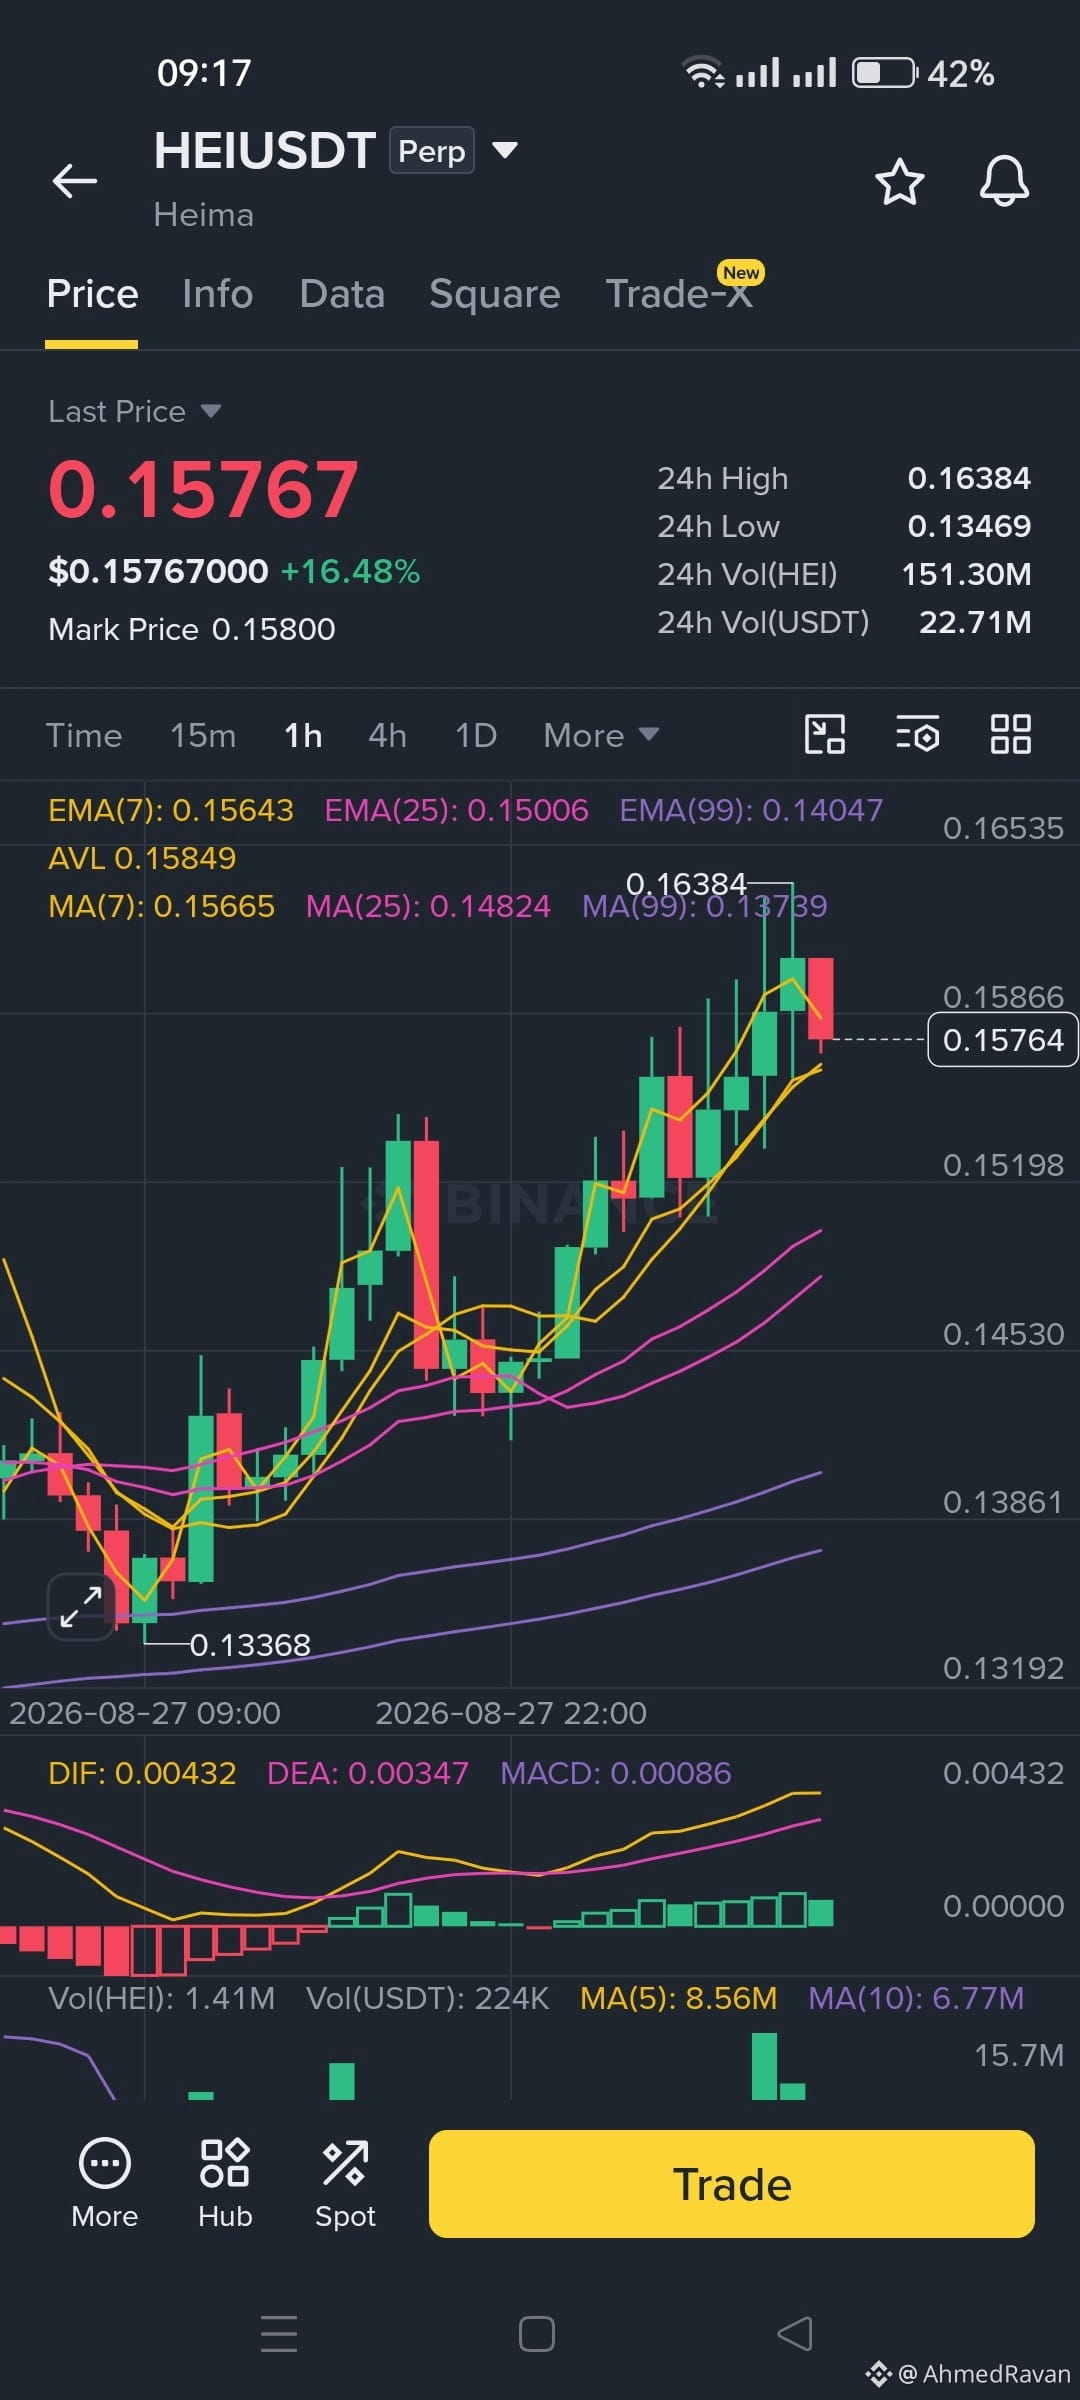
Task: Tap the current price label 0.15764
Action: coord(1003,1040)
